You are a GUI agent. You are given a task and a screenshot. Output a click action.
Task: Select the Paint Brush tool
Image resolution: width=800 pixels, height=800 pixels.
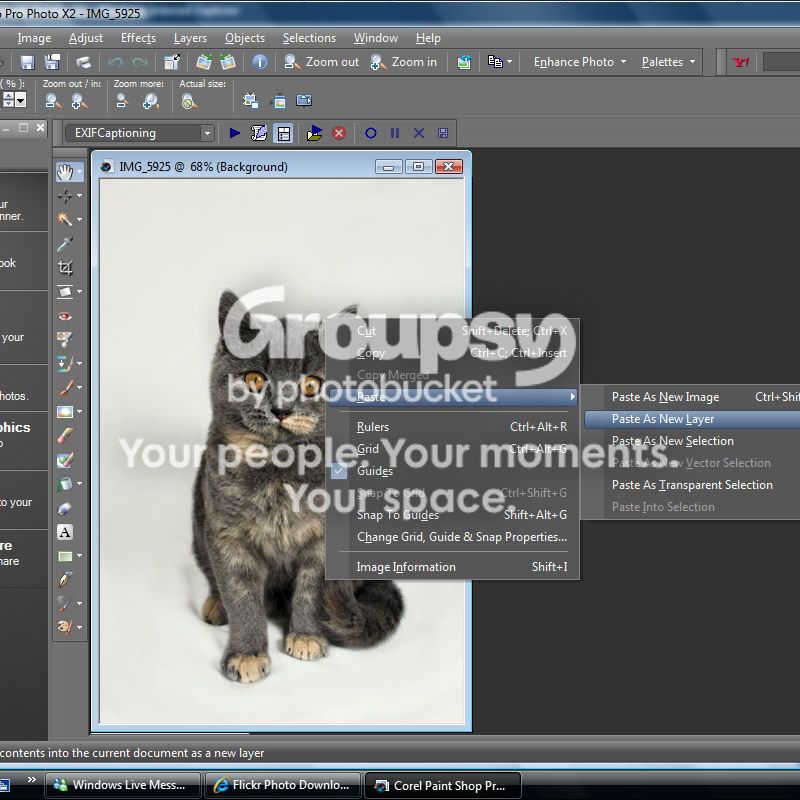point(65,388)
